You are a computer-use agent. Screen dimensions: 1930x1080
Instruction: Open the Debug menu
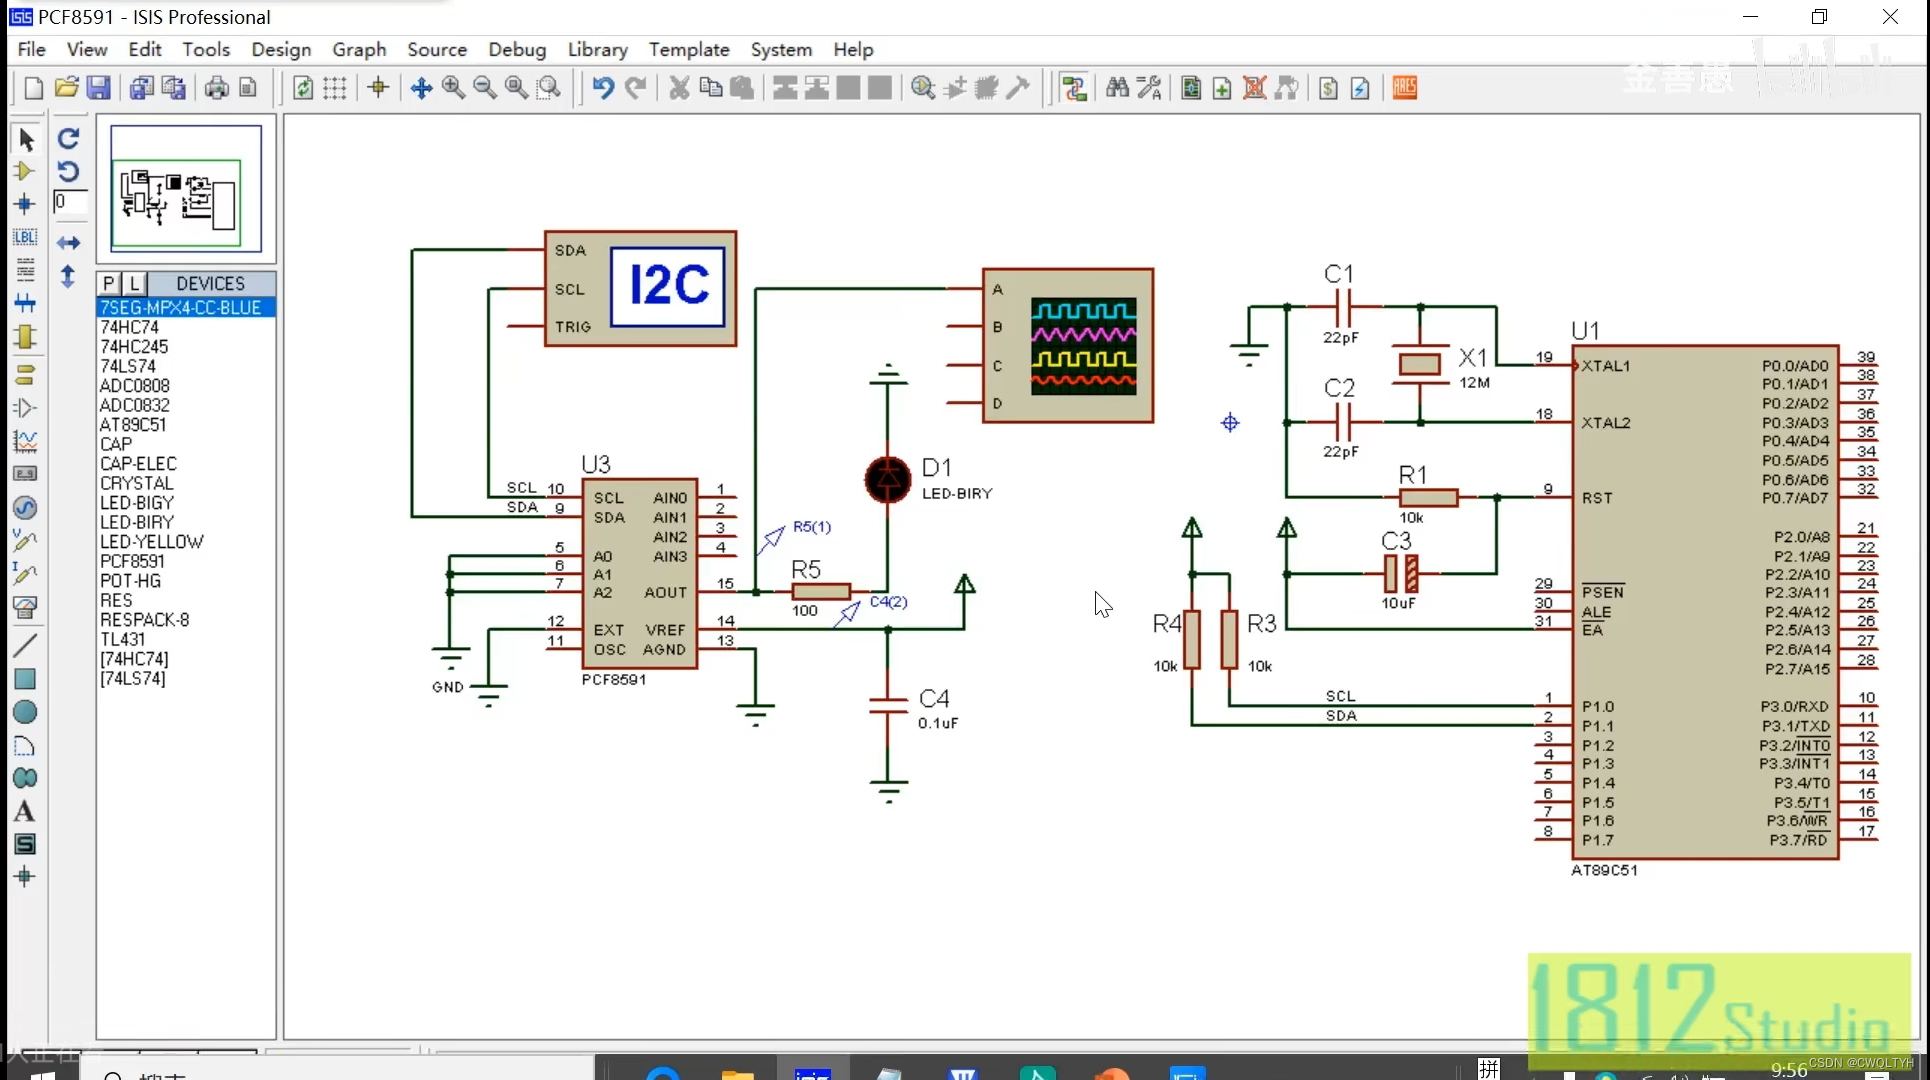pos(518,49)
